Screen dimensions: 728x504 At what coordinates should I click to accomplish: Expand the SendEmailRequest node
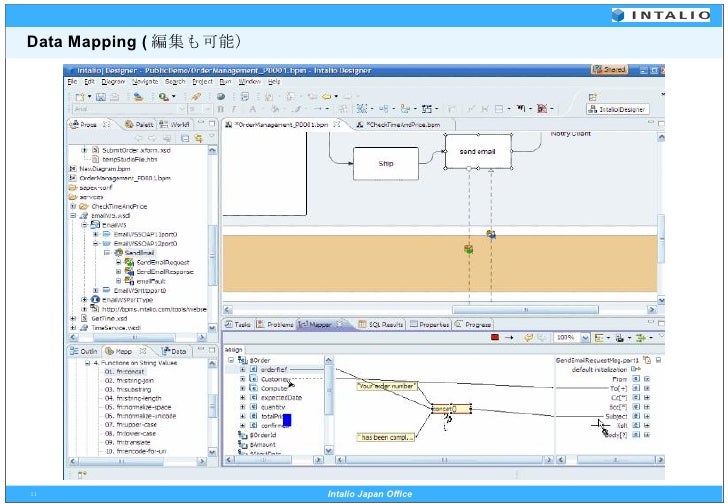[118, 262]
